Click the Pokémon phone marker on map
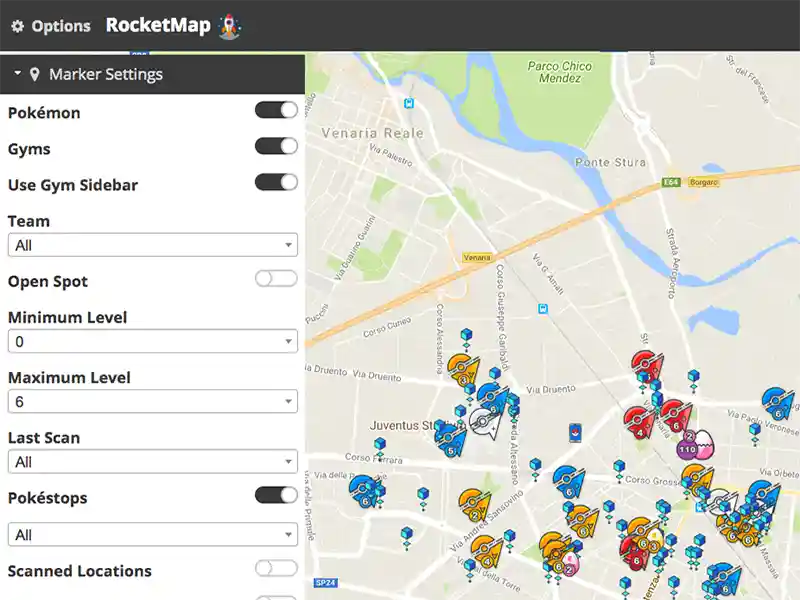800x600 pixels. [x=575, y=433]
